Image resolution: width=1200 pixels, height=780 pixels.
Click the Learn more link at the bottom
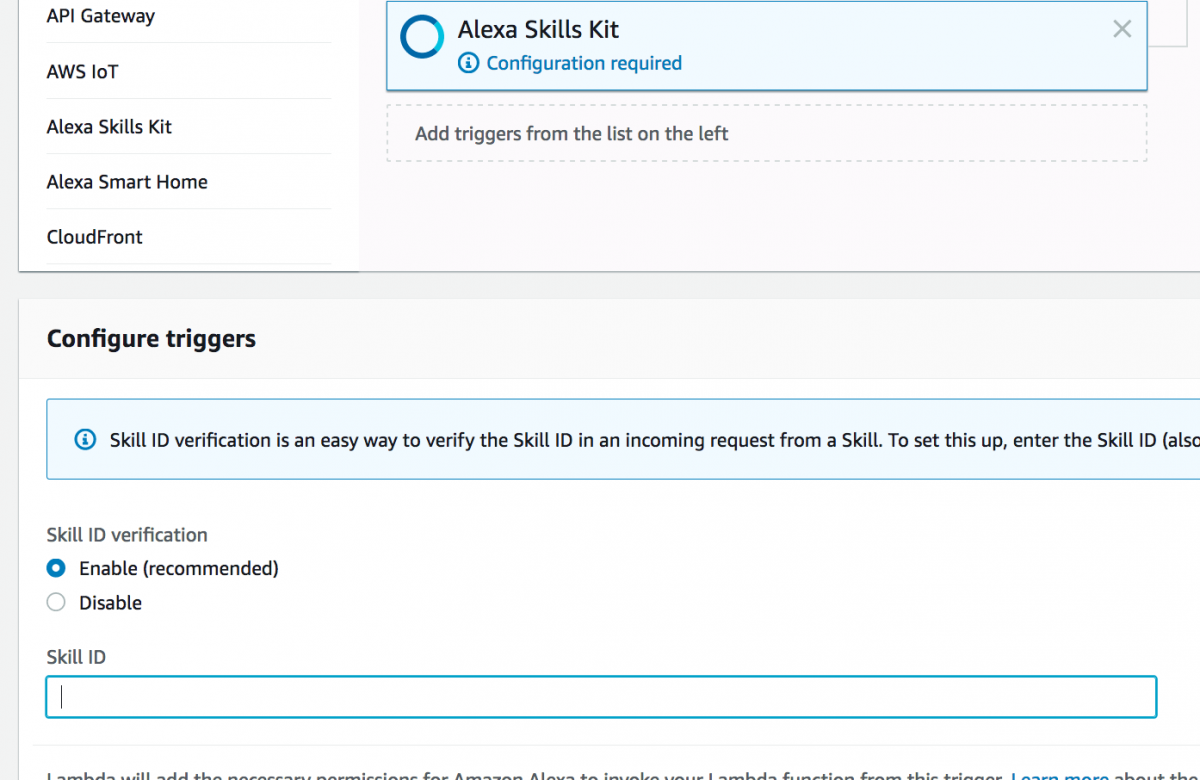click(1059, 775)
